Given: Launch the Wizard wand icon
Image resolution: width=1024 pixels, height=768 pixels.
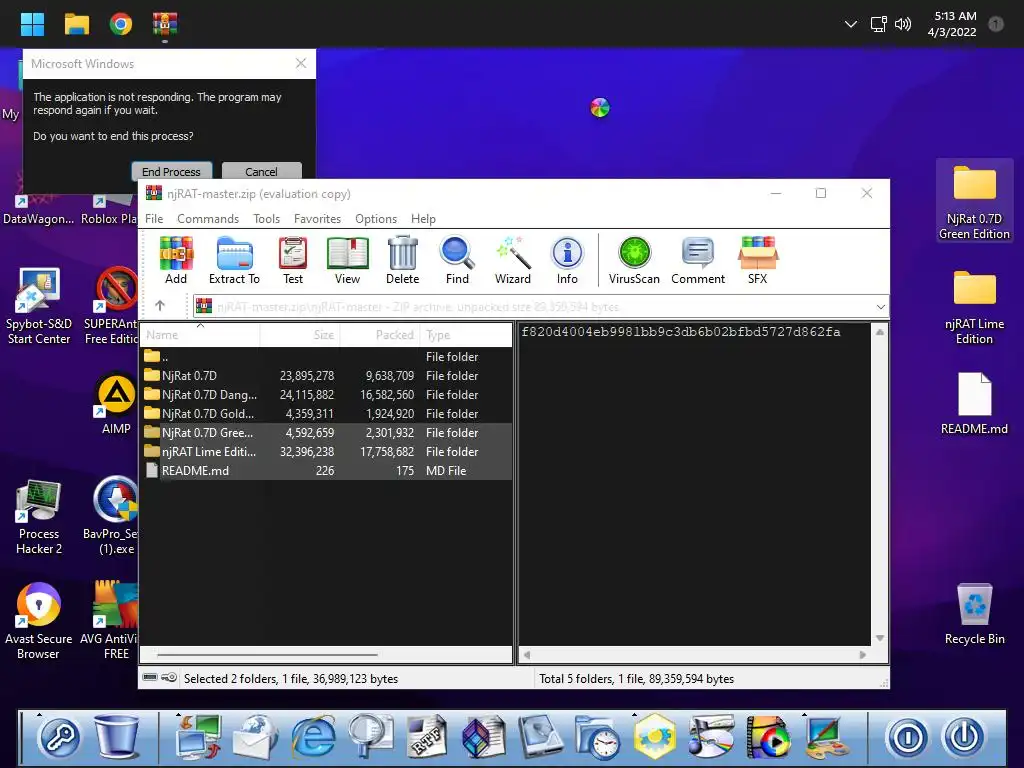Looking at the screenshot, I should [513, 260].
